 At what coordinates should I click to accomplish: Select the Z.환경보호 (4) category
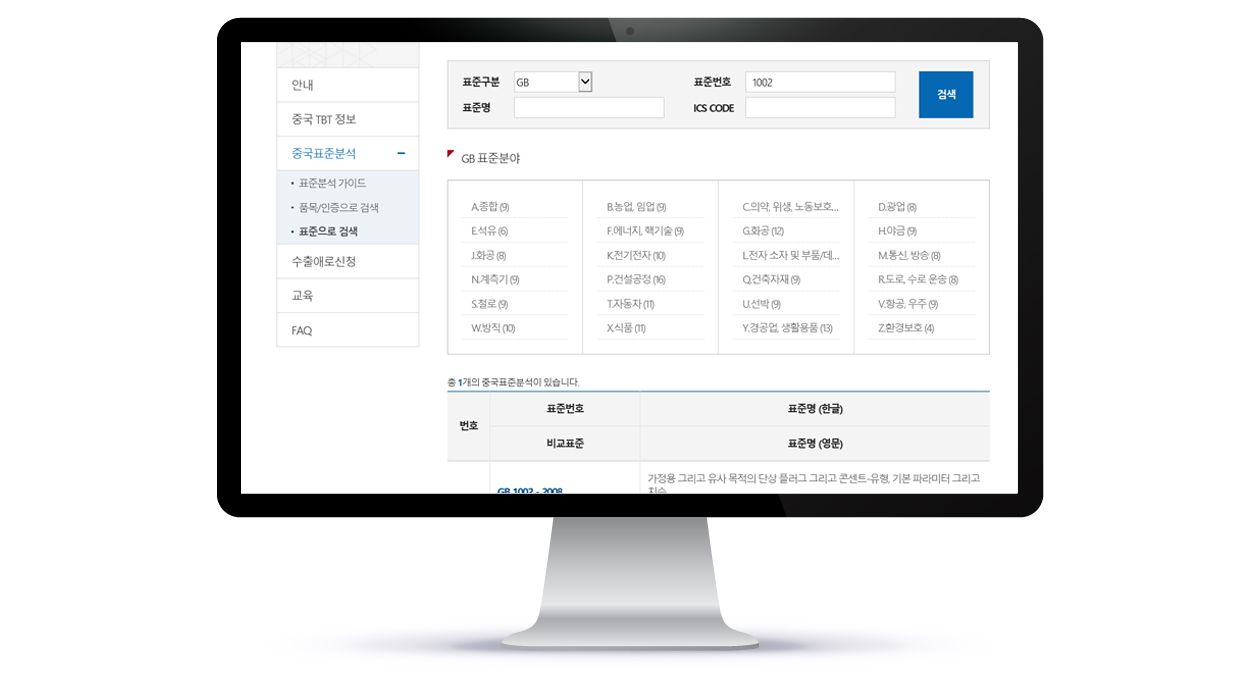906,328
